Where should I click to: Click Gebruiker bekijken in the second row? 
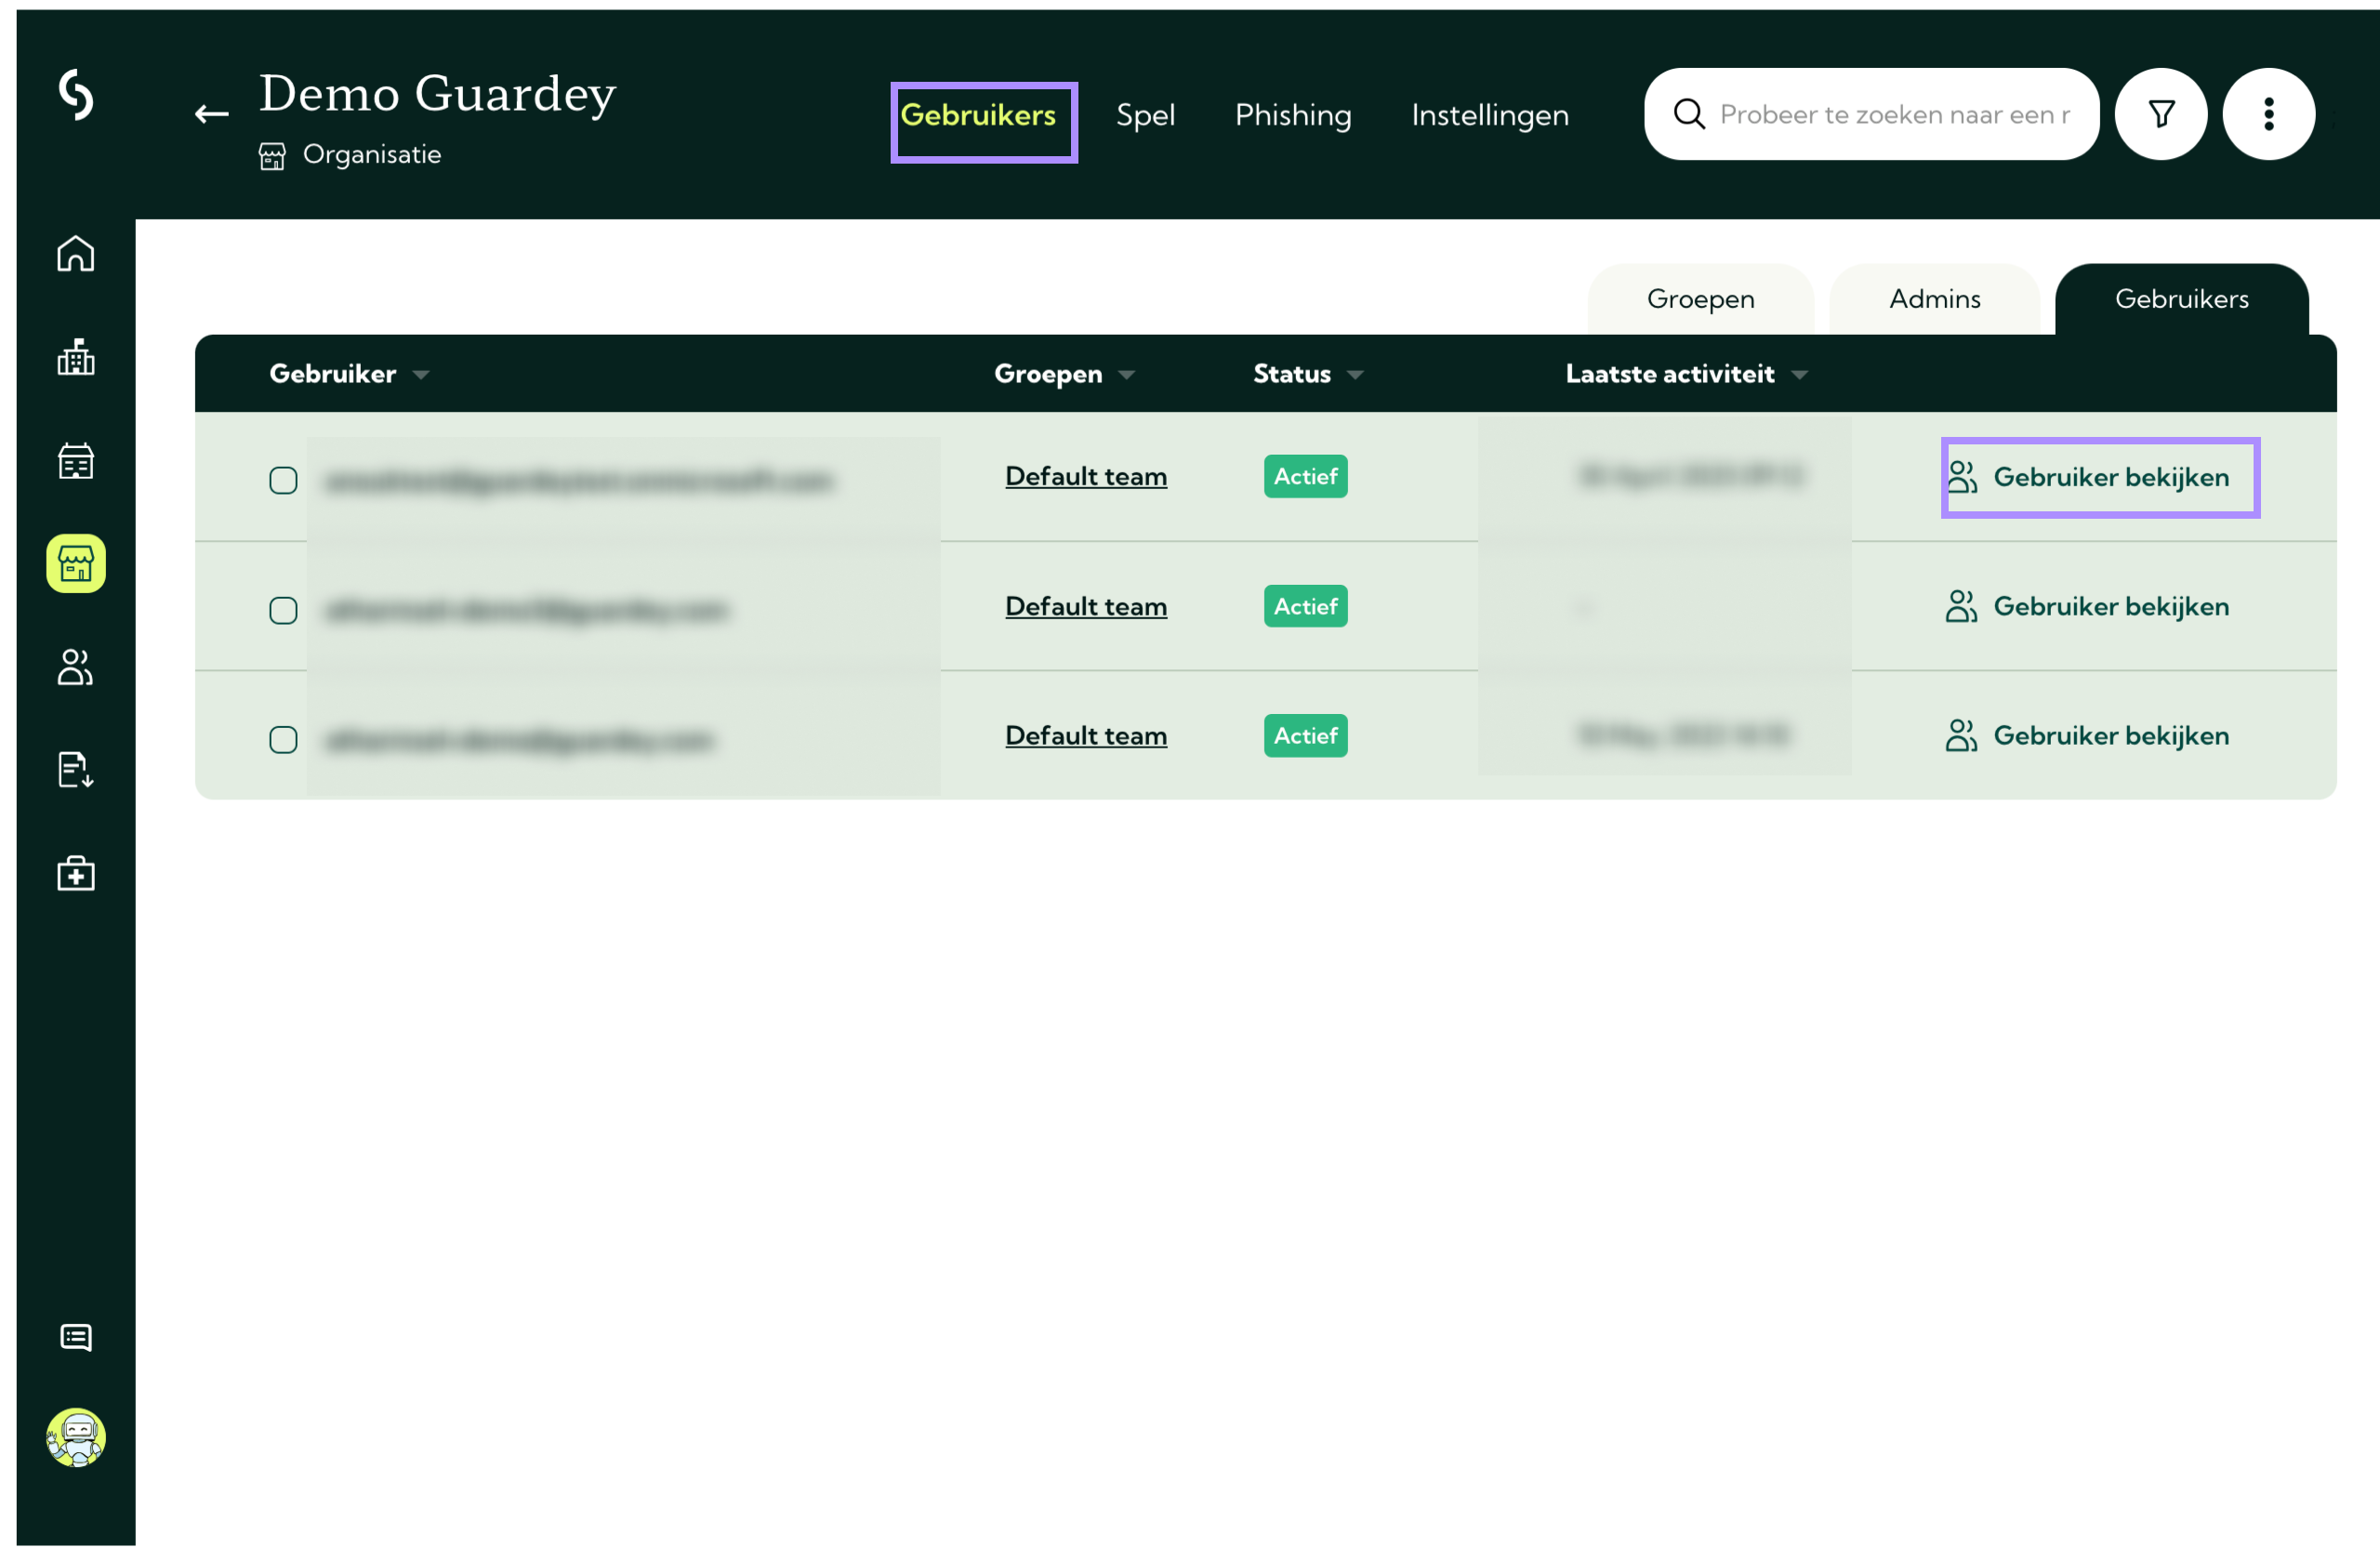2087,607
